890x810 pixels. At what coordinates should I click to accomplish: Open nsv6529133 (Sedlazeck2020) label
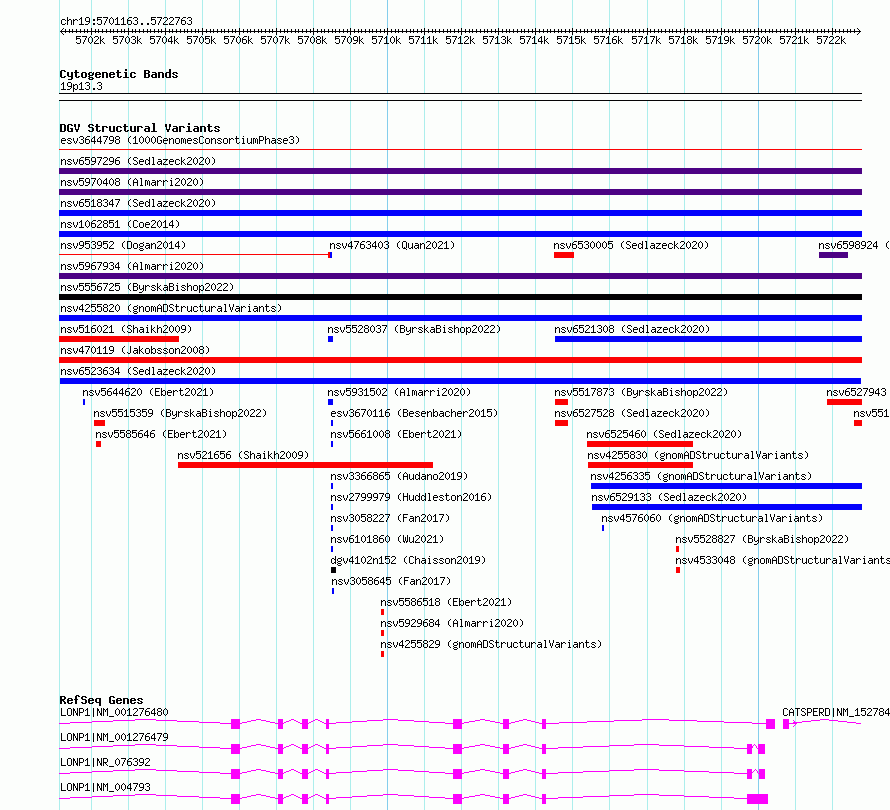(669, 497)
